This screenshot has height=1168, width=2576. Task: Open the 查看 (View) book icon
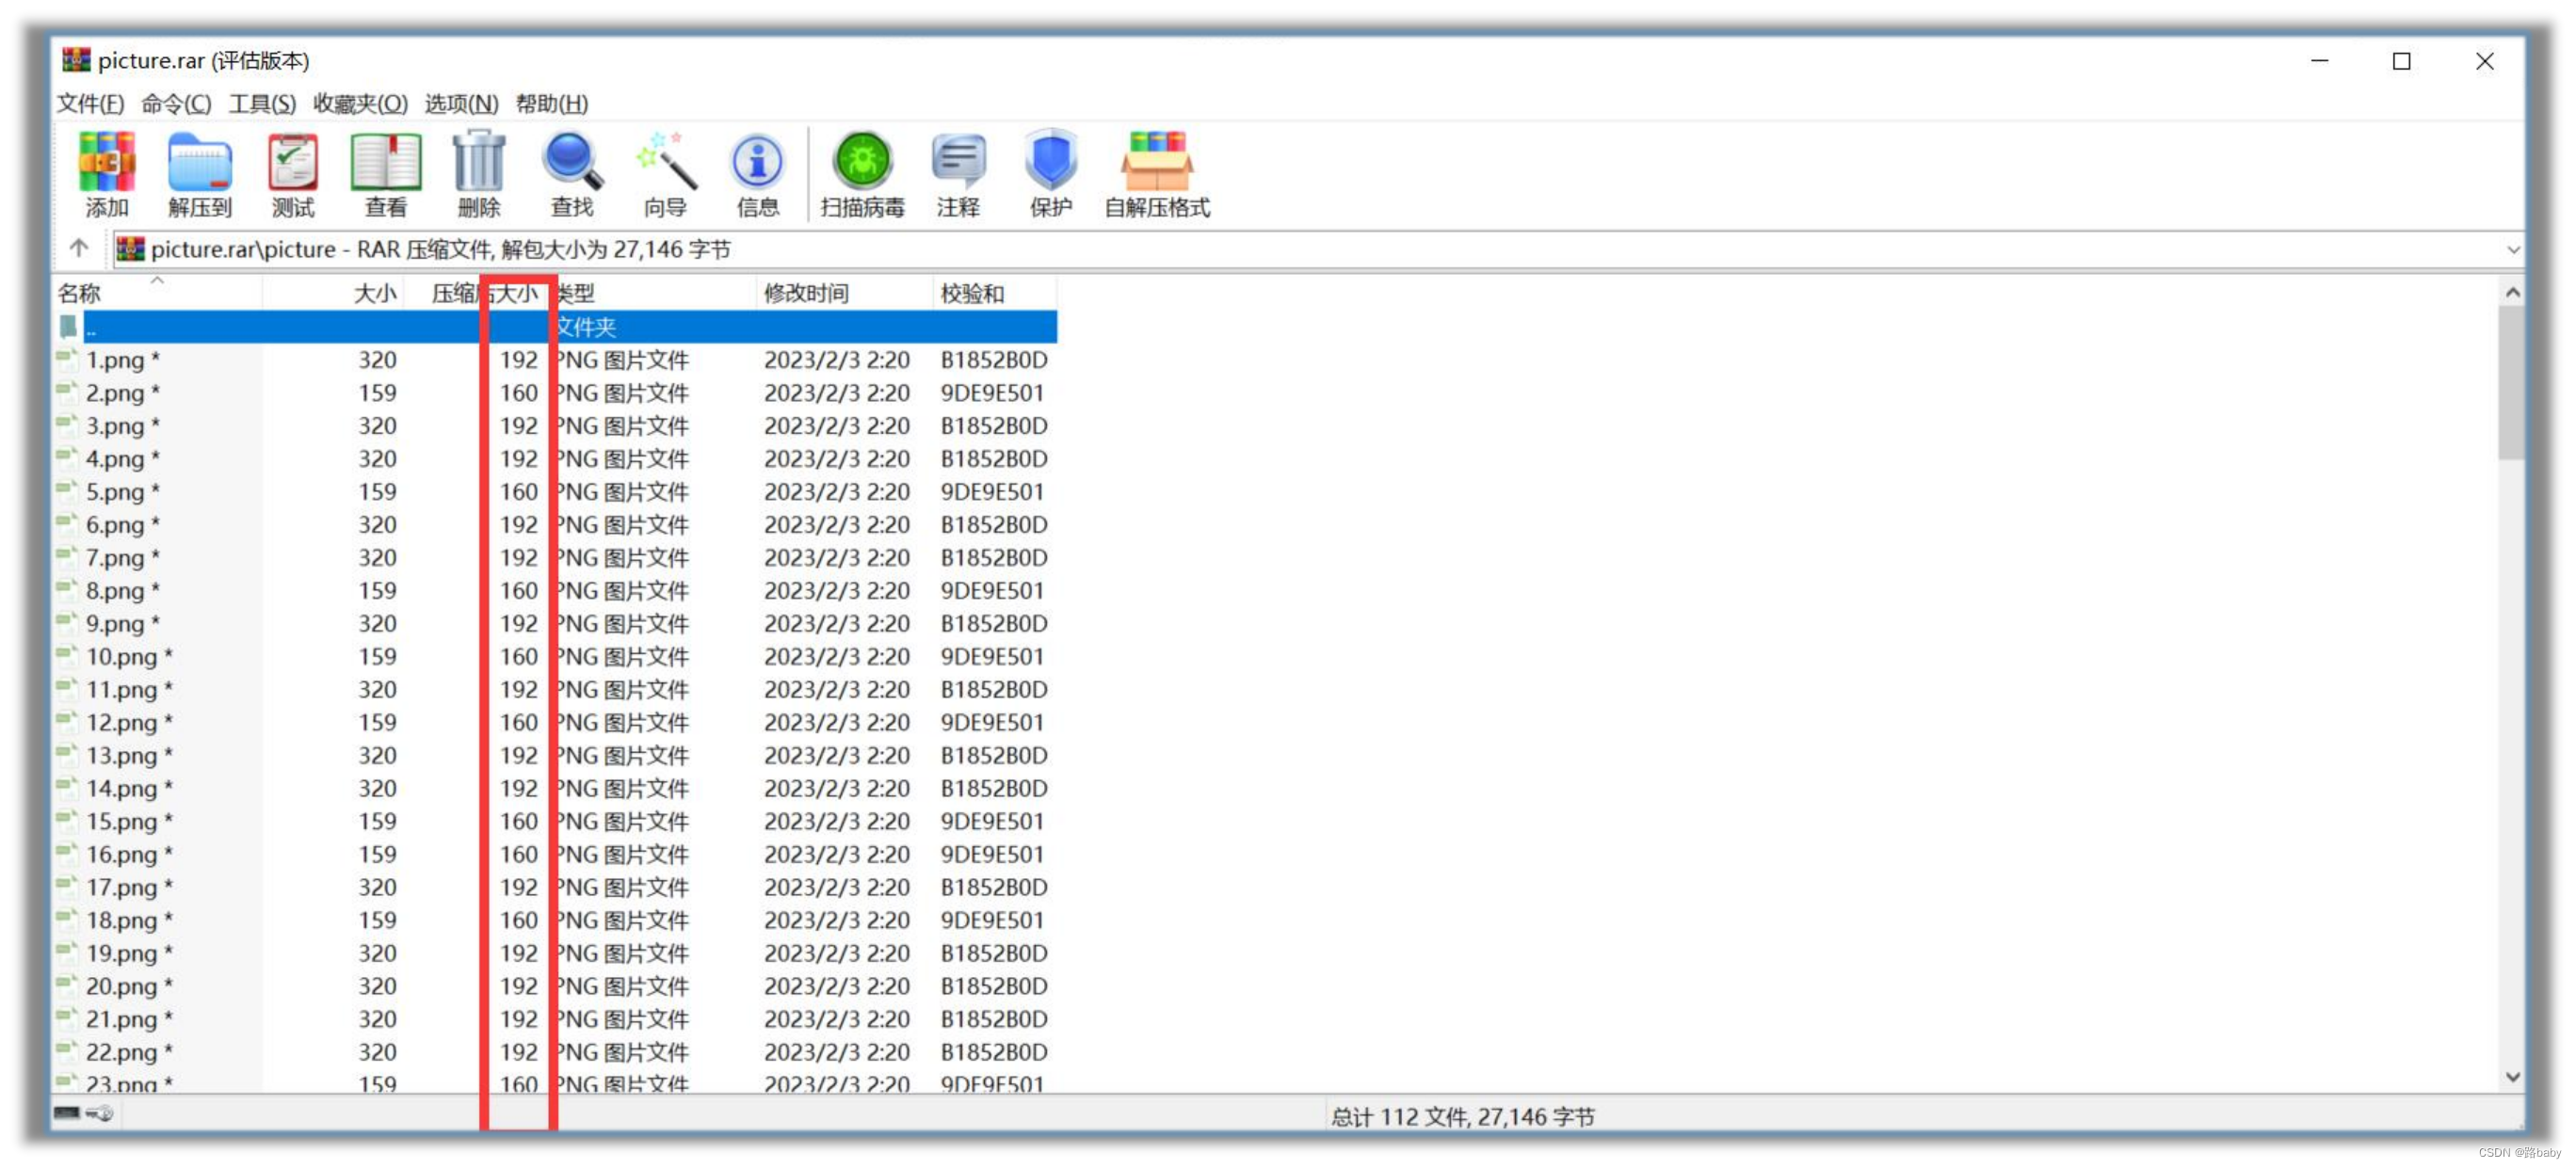point(385,163)
